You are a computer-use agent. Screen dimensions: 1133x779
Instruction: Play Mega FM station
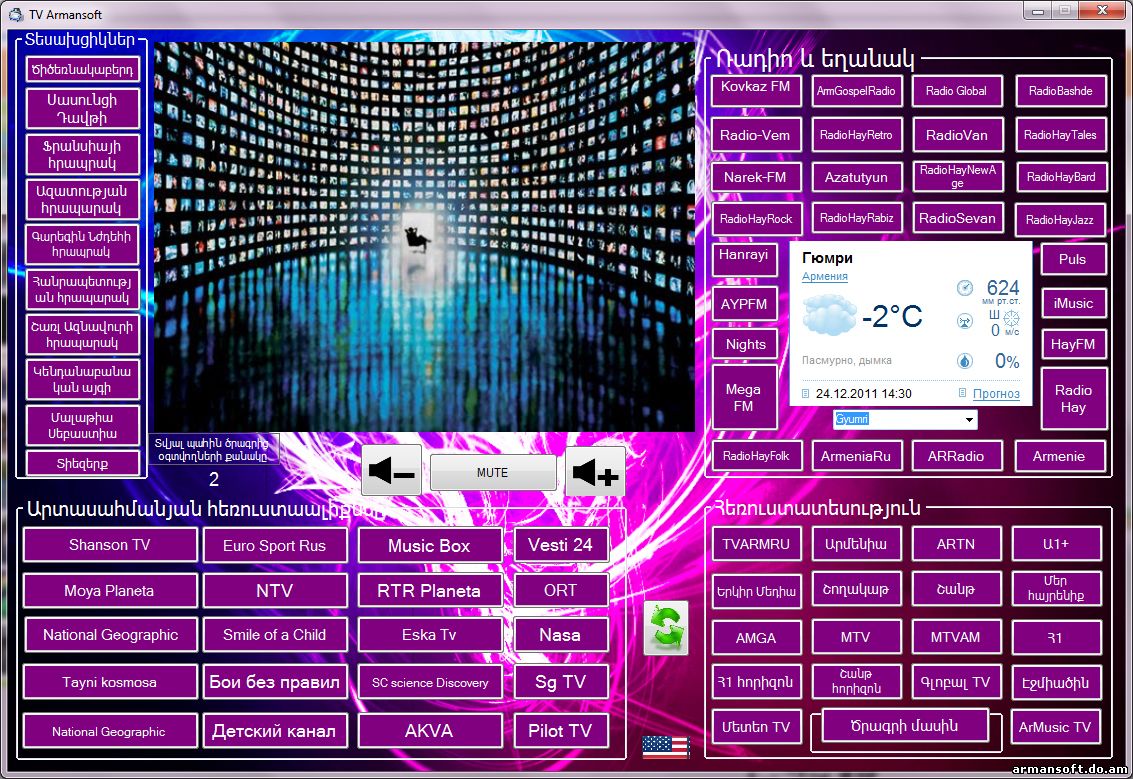coord(745,397)
